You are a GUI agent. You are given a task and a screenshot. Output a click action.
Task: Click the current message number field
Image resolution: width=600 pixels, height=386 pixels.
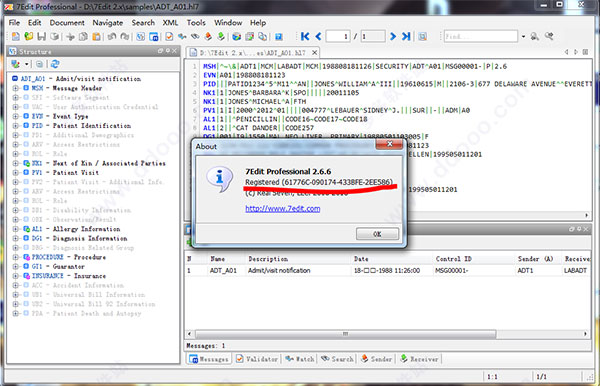click(x=338, y=36)
